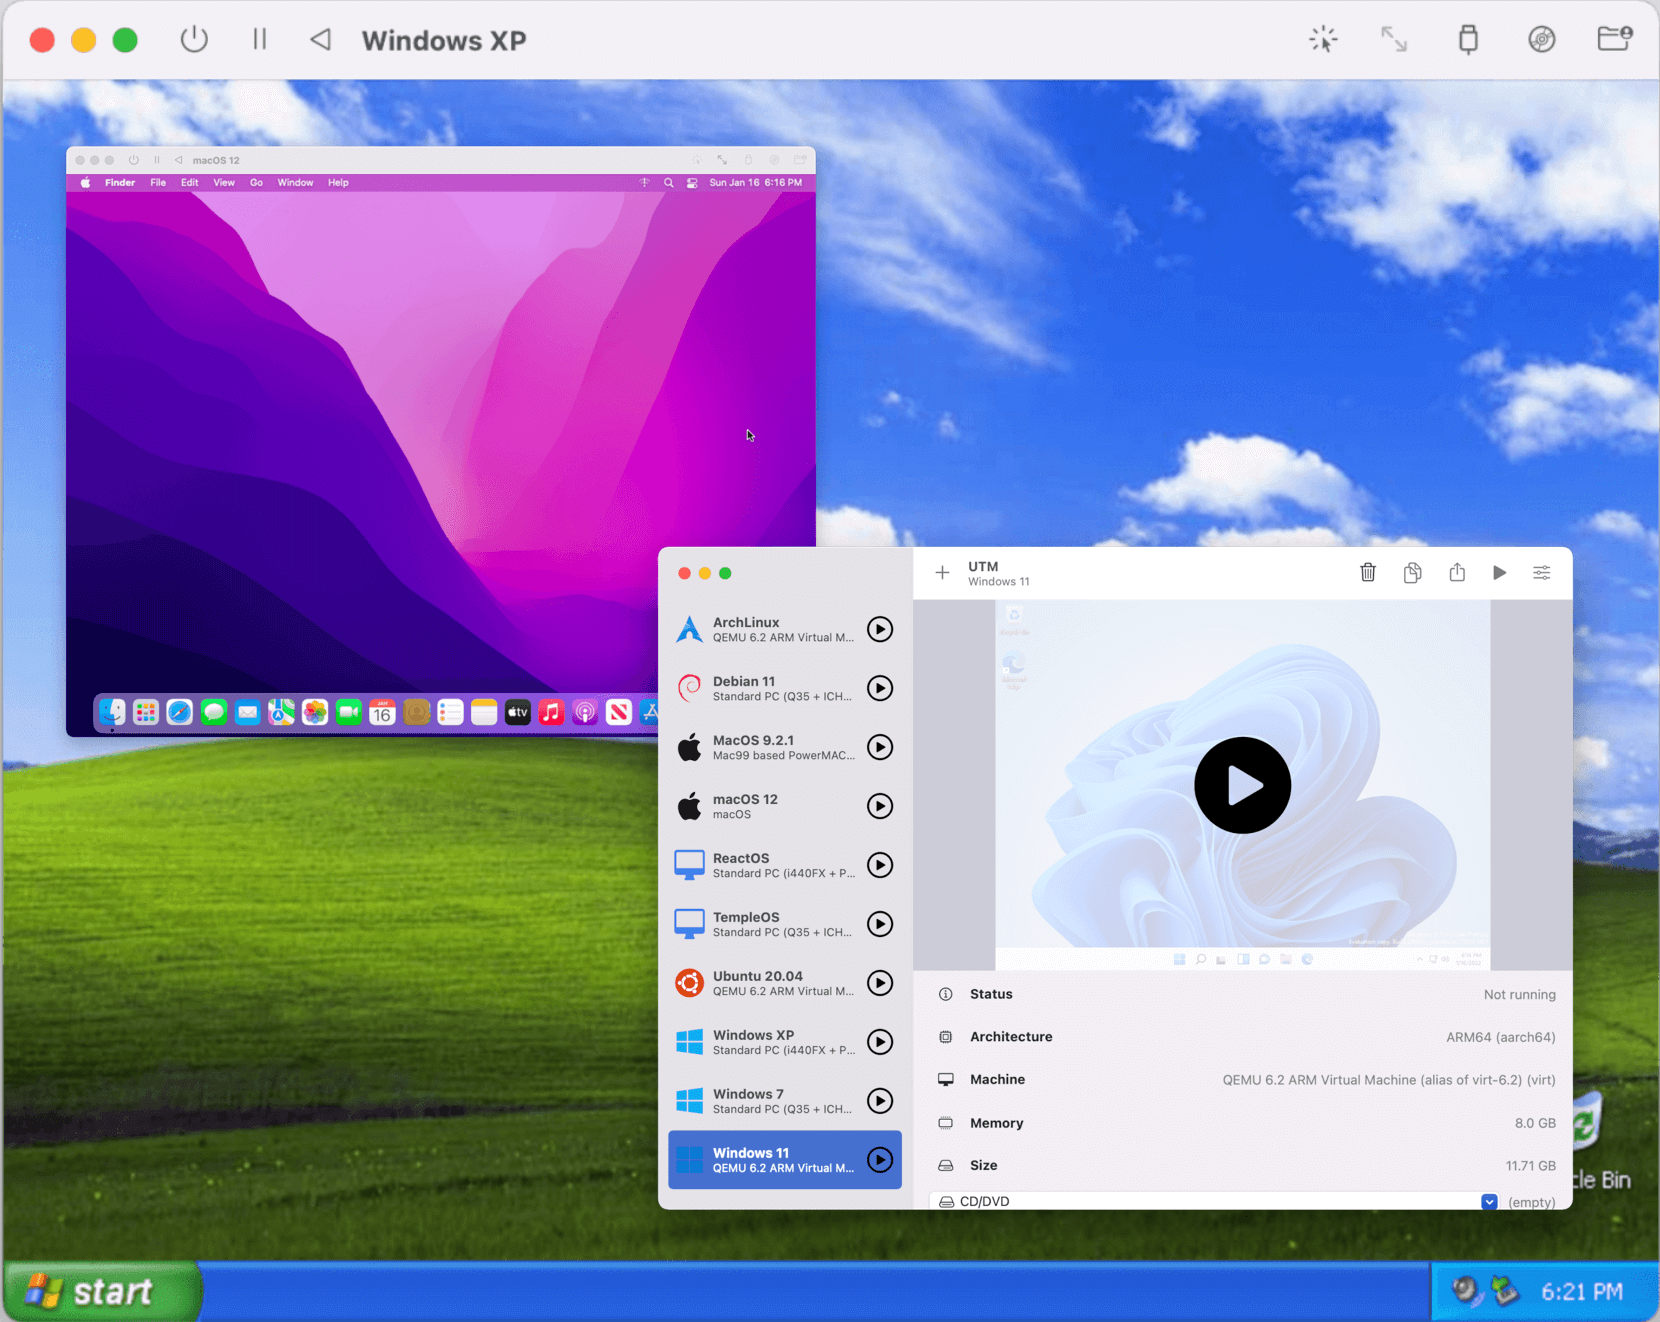Start the Windows 7 VM with its play button
The image size is (1660, 1322).
coord(880,1101)
